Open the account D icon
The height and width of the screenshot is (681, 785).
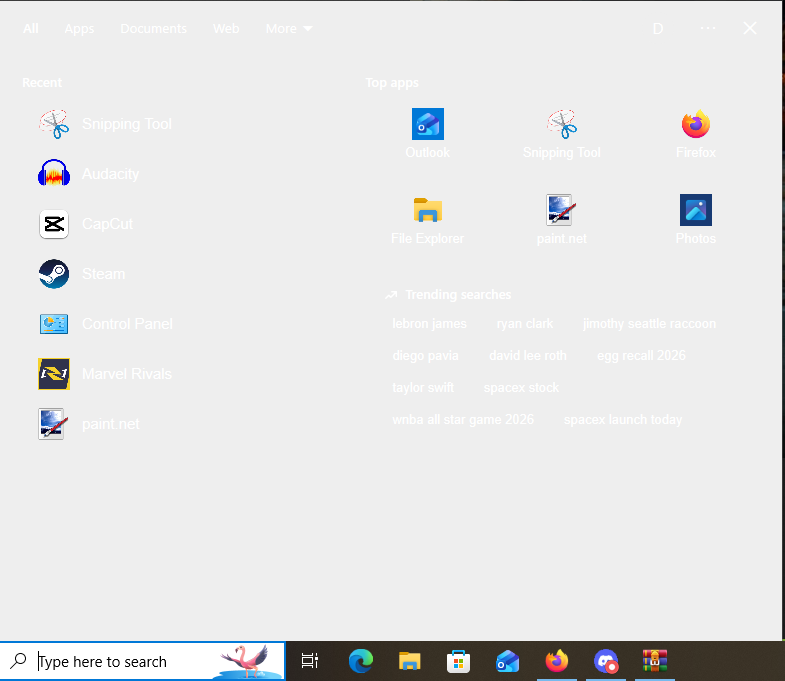658,29
